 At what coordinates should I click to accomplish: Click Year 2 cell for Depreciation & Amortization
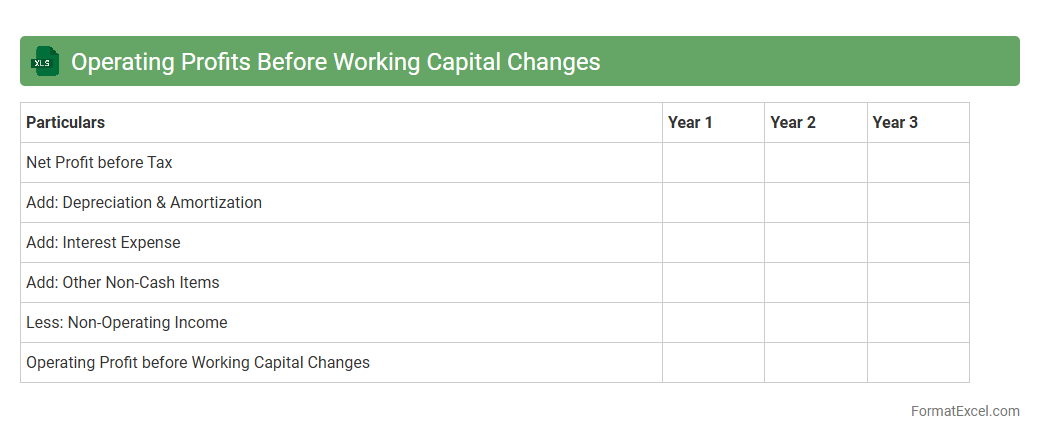pyautogui.click(x=815, y=203)
